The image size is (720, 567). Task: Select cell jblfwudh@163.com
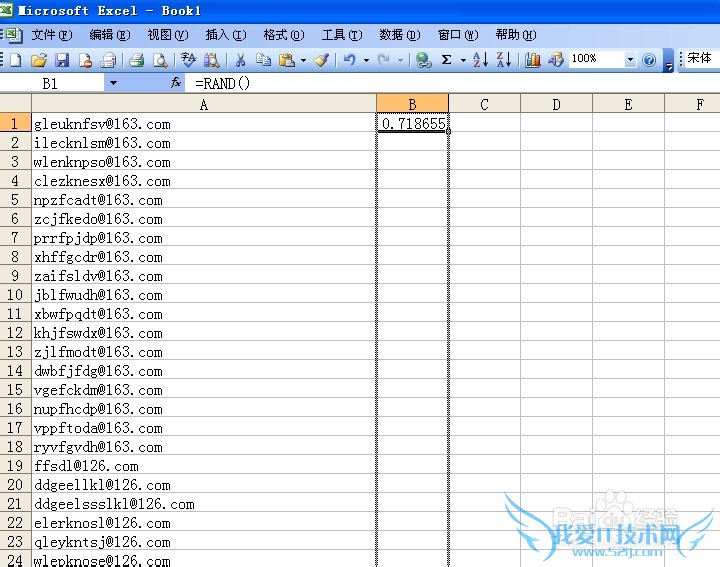204,294
